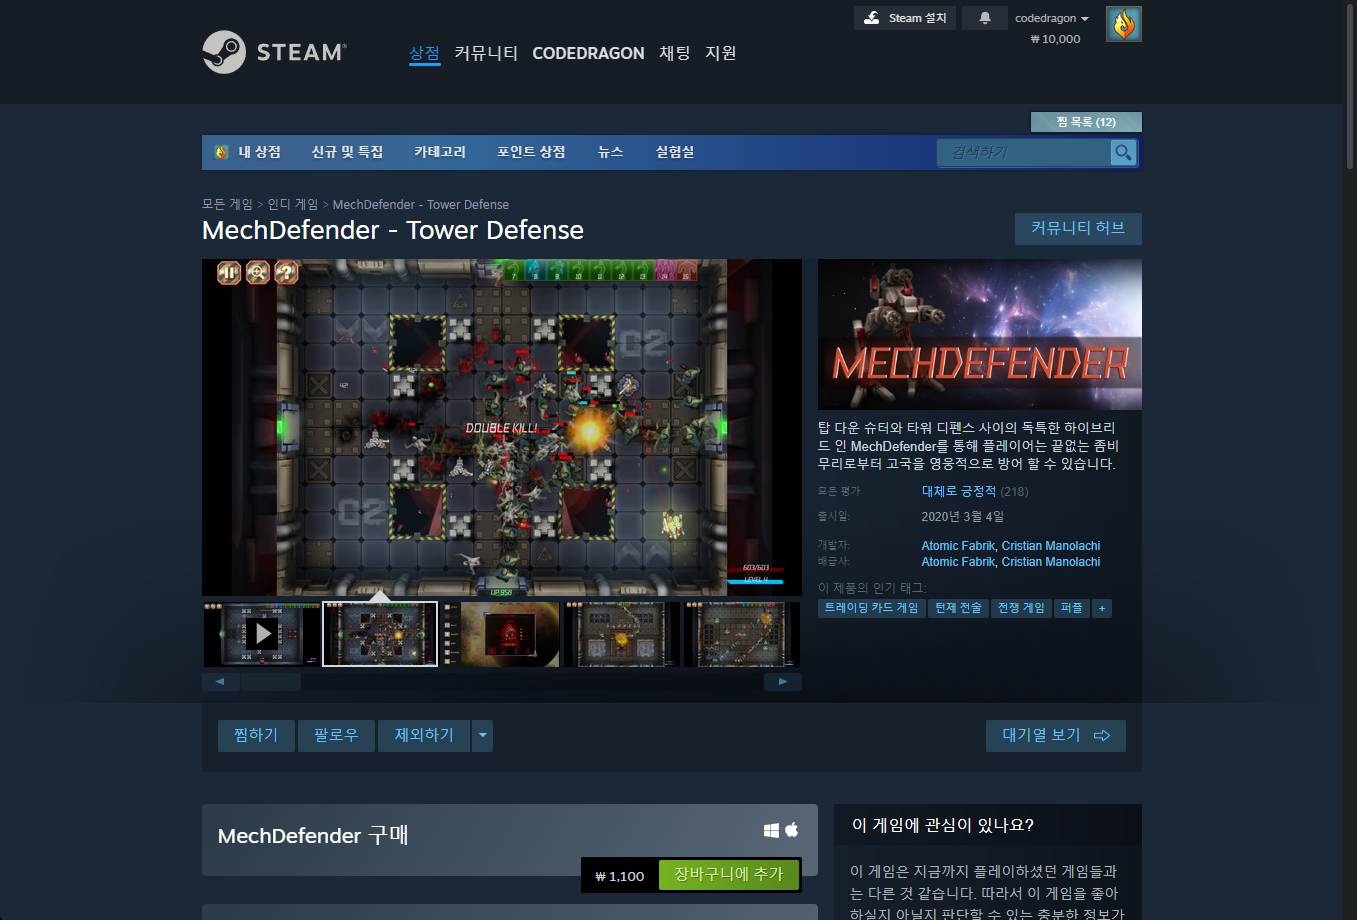1357x920 pixels.
Task: Select the red mech screenshot thumbnail
Action: [x=501, y=634]
